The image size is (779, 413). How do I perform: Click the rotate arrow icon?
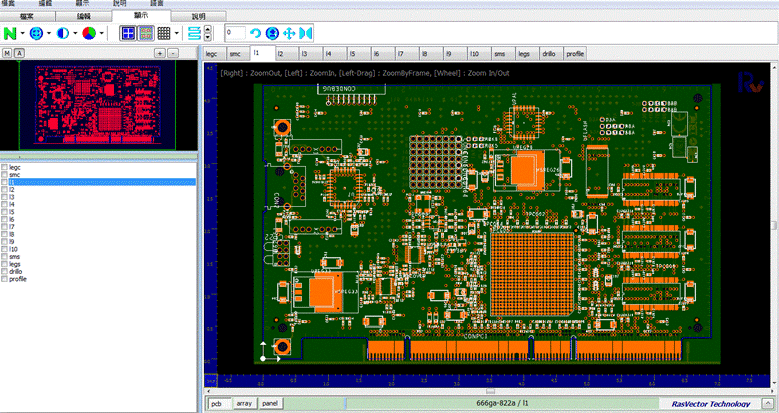coord(255,34)
